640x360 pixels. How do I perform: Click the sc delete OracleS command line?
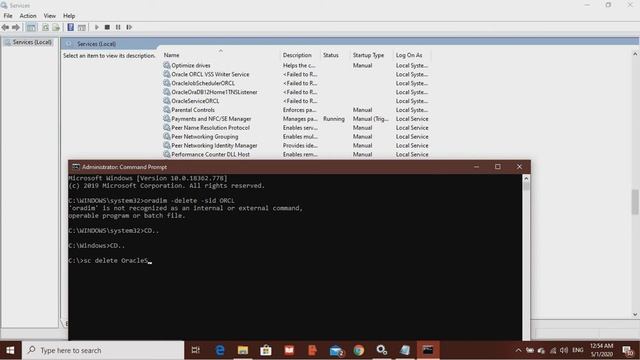[x=109, y=261]
